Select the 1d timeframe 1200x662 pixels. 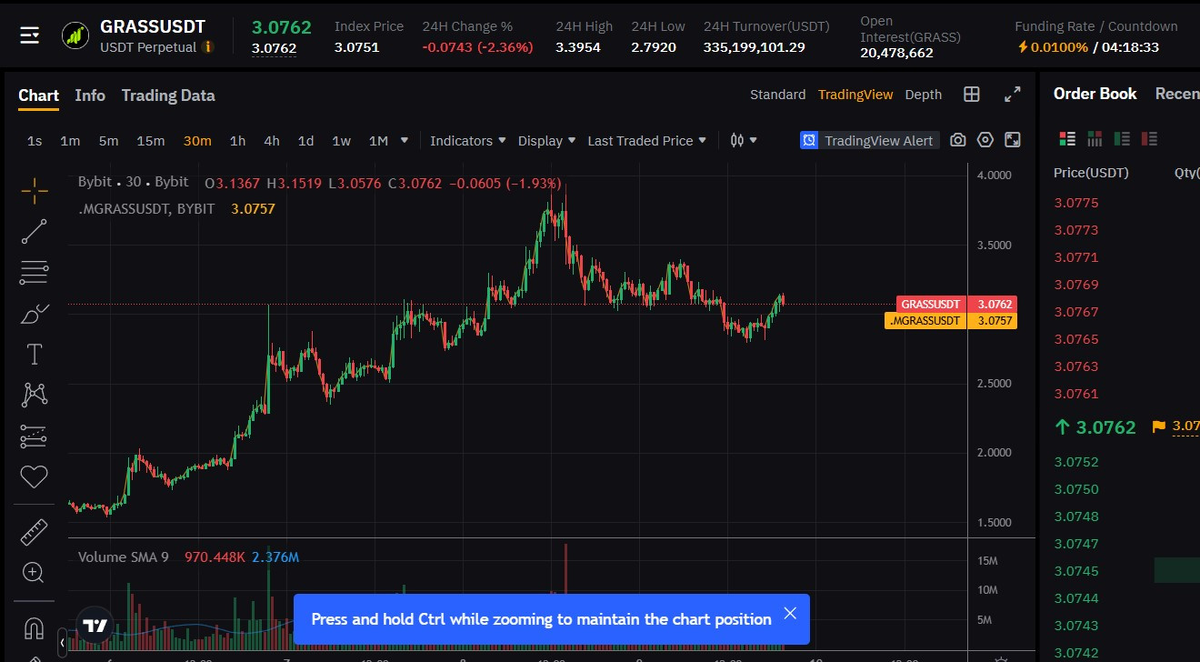tap(306, 141)
